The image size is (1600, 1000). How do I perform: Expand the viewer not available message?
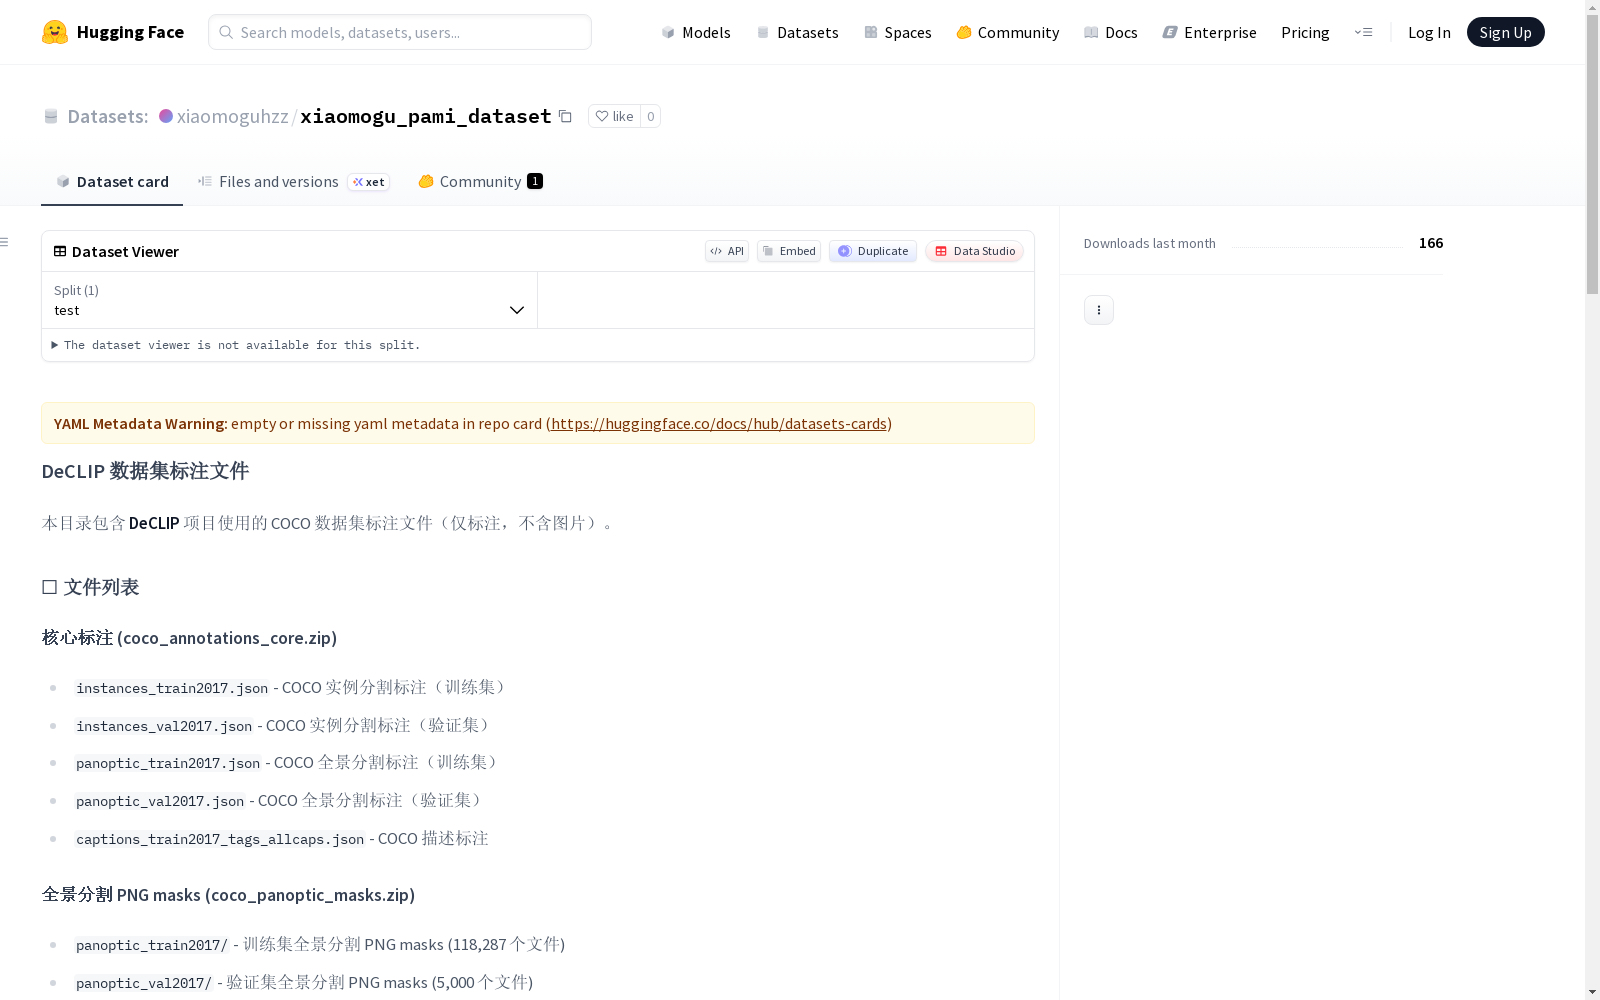point(236,345)
